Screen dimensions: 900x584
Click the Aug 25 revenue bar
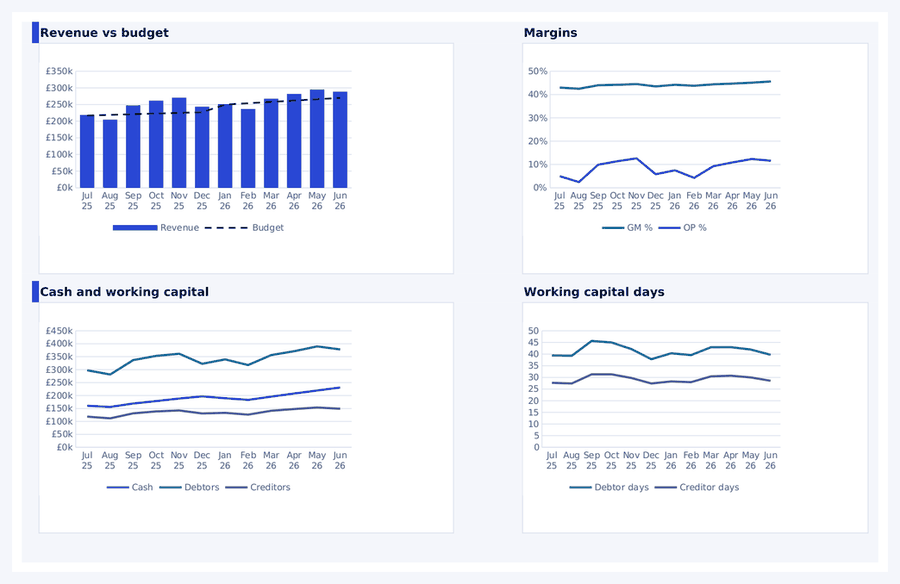point(110,154)
